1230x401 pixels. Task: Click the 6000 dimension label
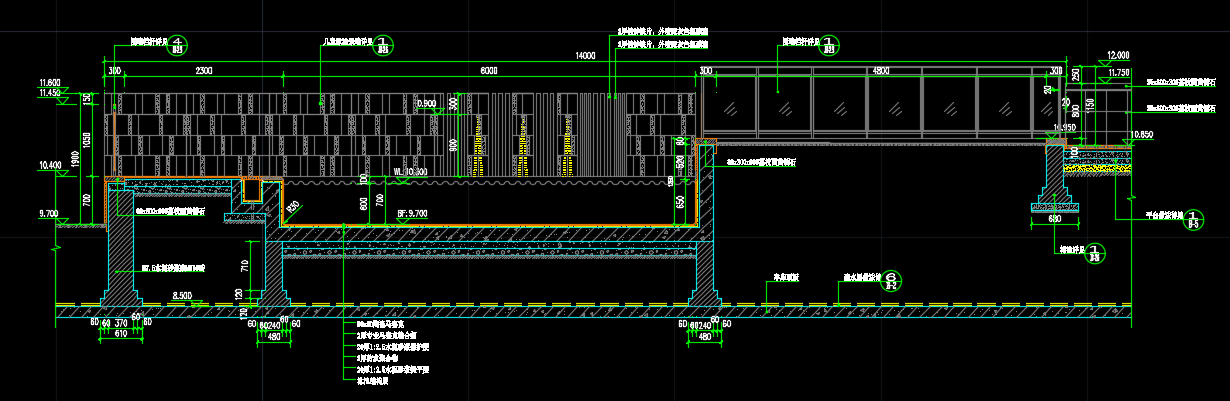[x=488, y=71]
